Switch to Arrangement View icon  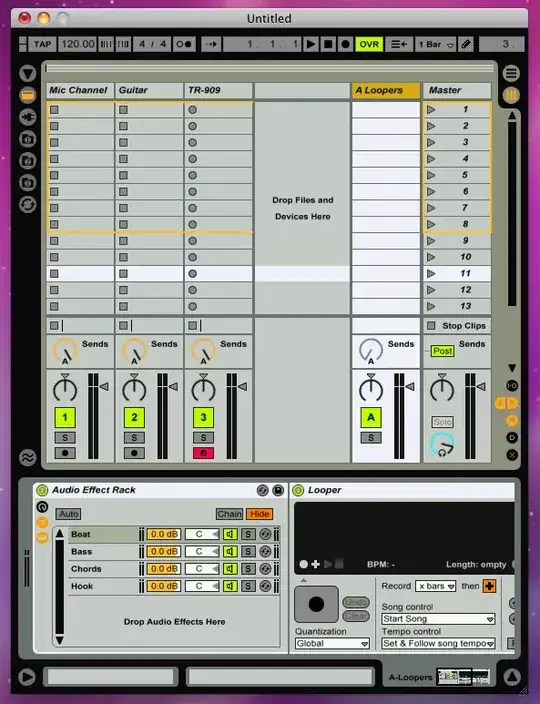pyautogui.click(x=511, y=73)
